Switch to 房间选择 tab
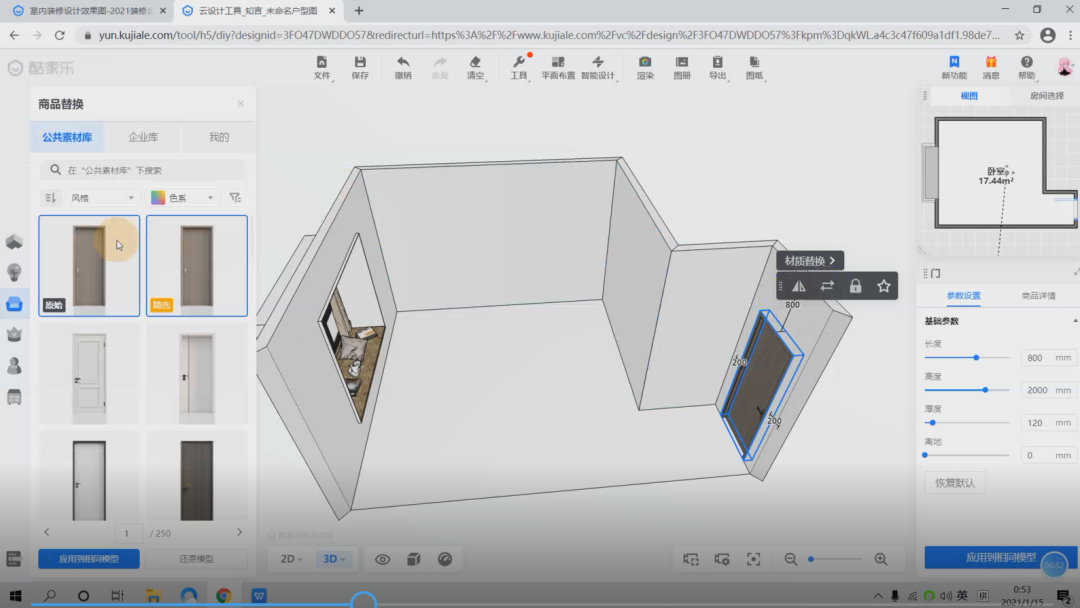The height and width of the screenshot is (608, 1080). click(1046, 96)
